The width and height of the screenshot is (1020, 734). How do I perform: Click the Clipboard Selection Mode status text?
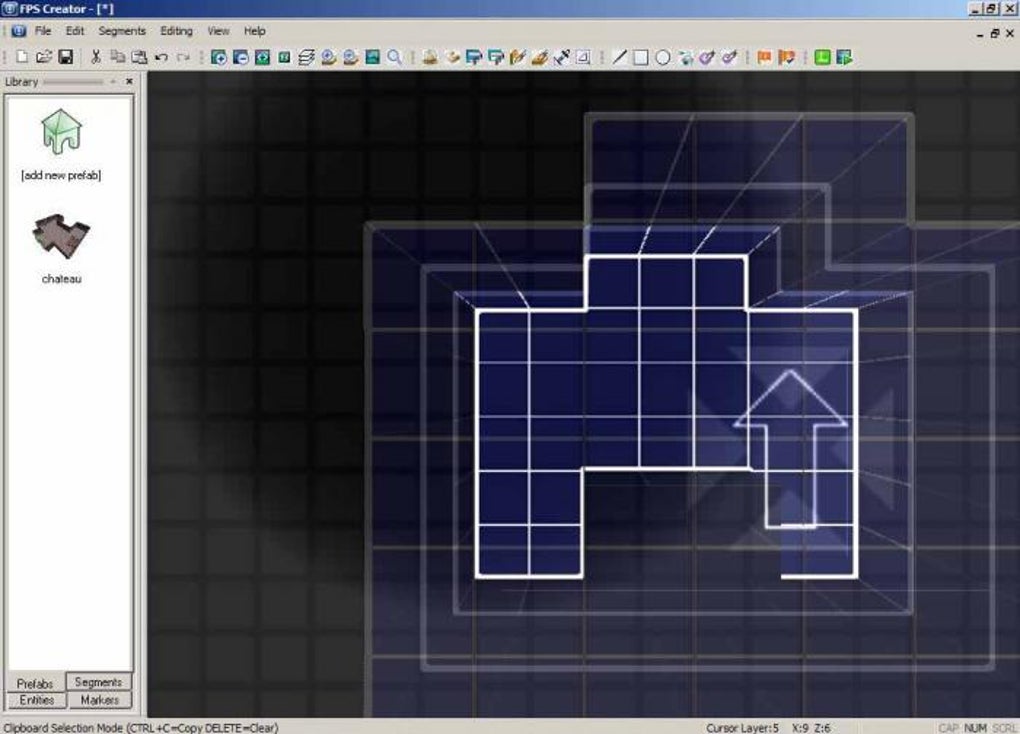141,727
